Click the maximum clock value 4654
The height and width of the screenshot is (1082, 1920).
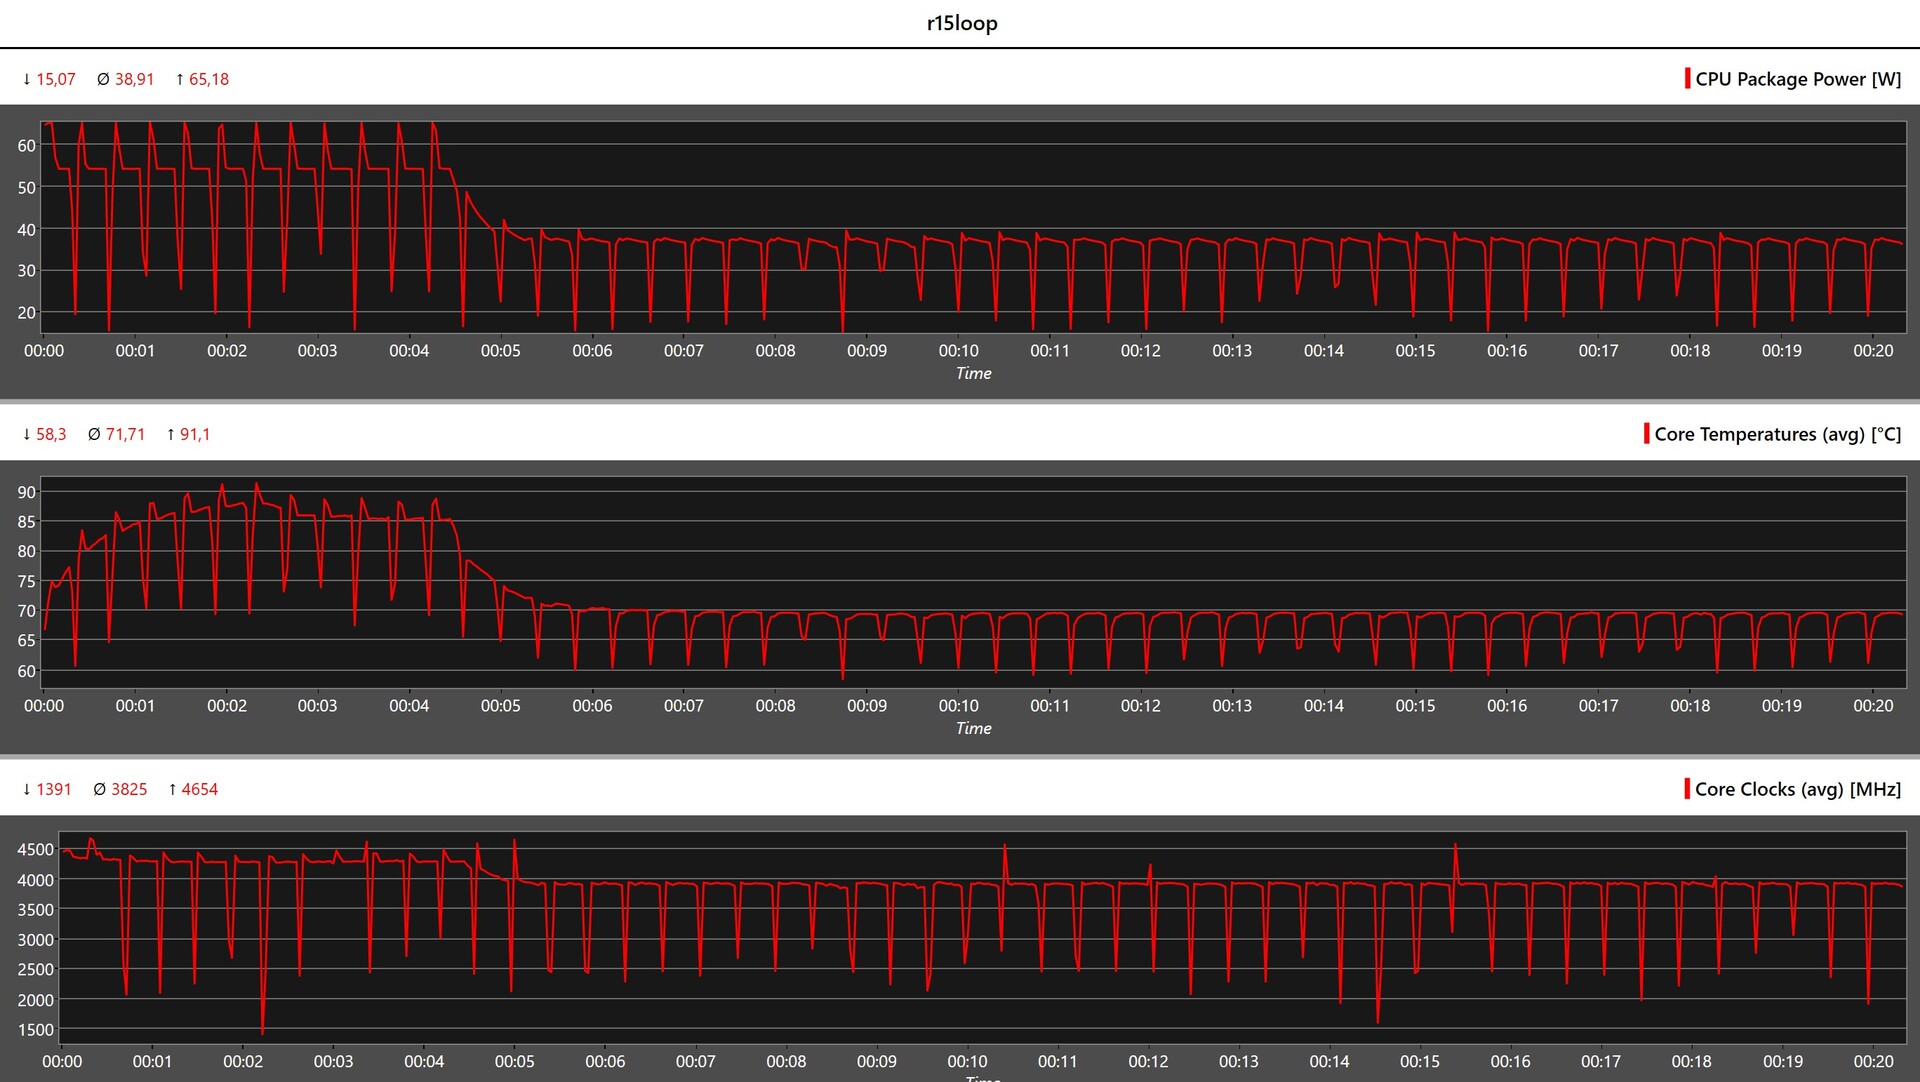[199, 789]
